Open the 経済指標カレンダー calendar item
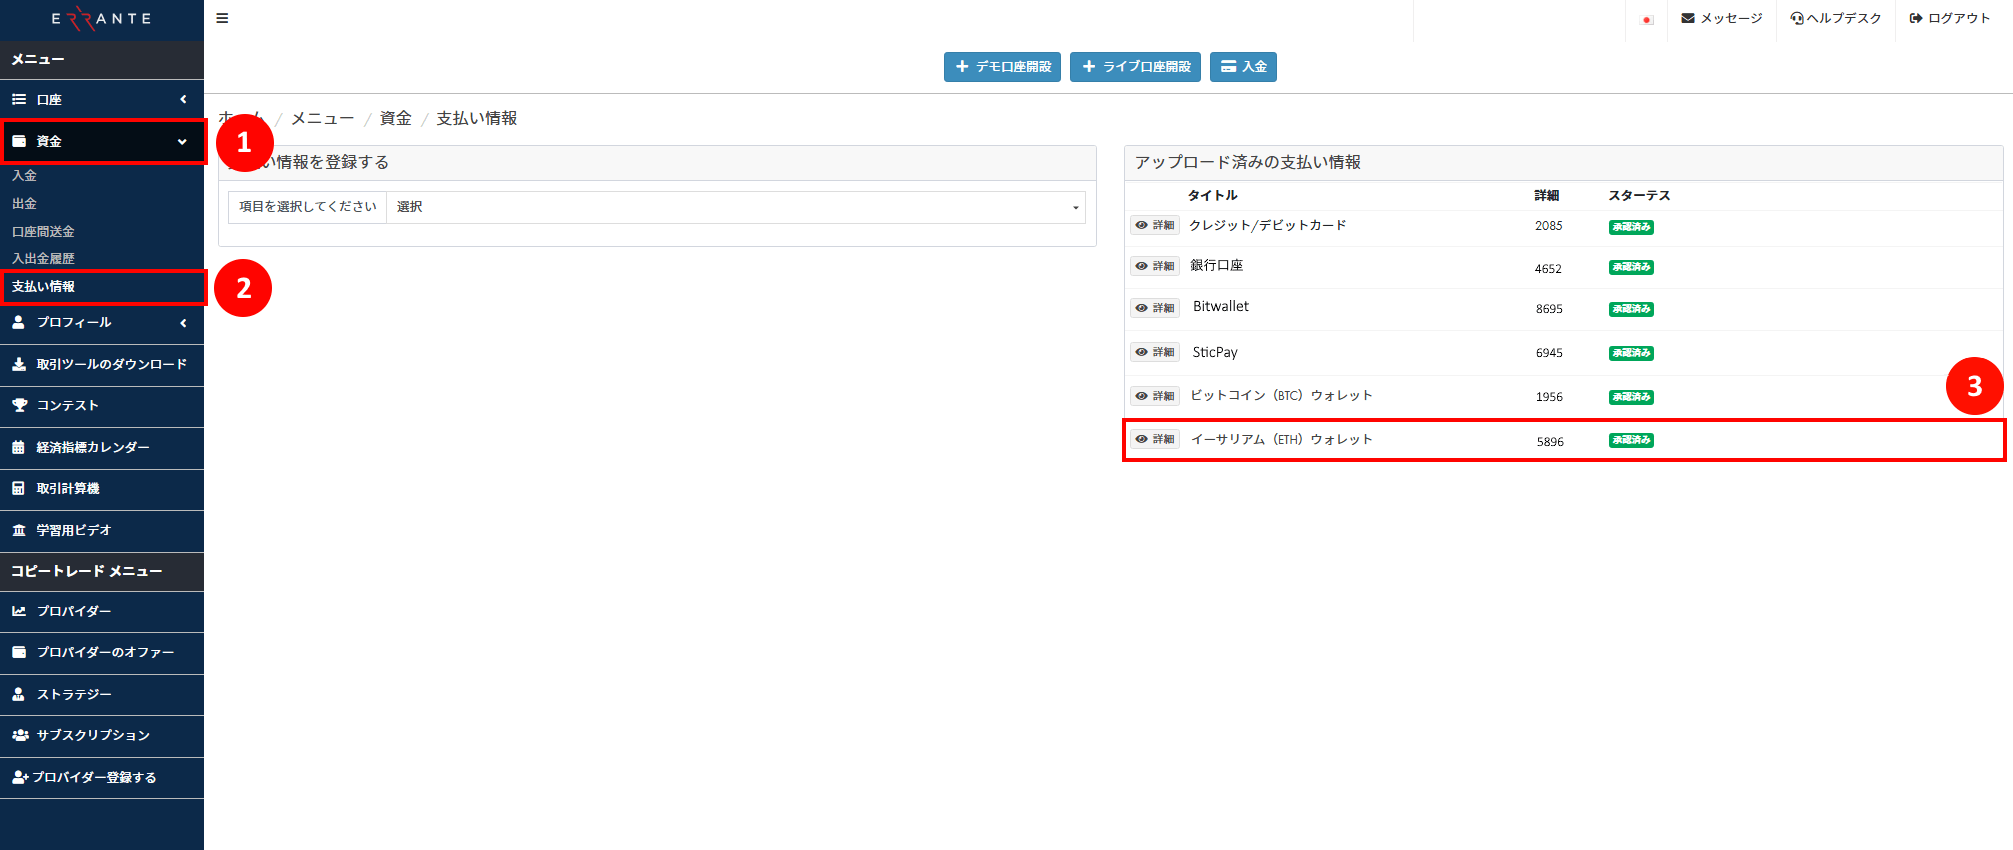 [x=92, y=447]
